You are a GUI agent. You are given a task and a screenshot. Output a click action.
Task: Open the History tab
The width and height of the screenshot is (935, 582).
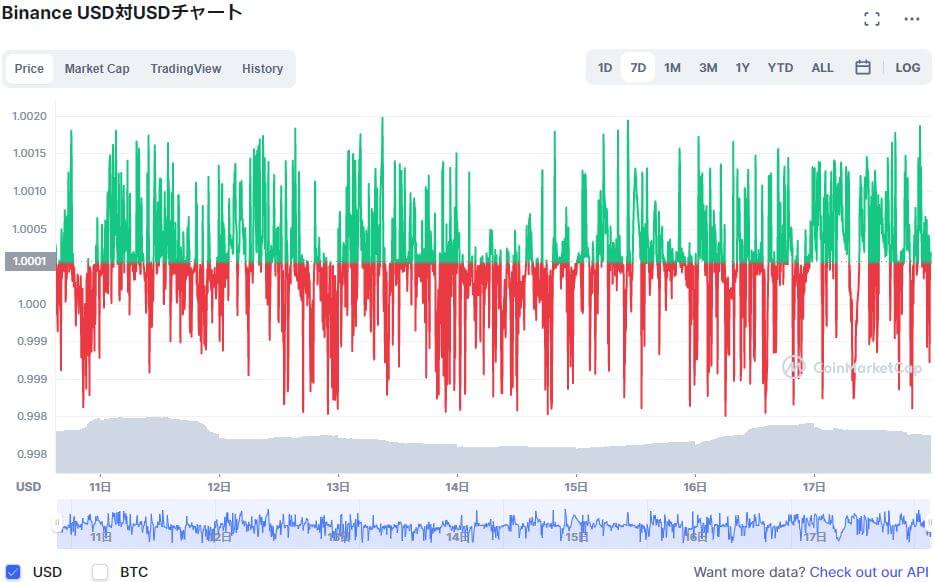click(x=262, y=69)
